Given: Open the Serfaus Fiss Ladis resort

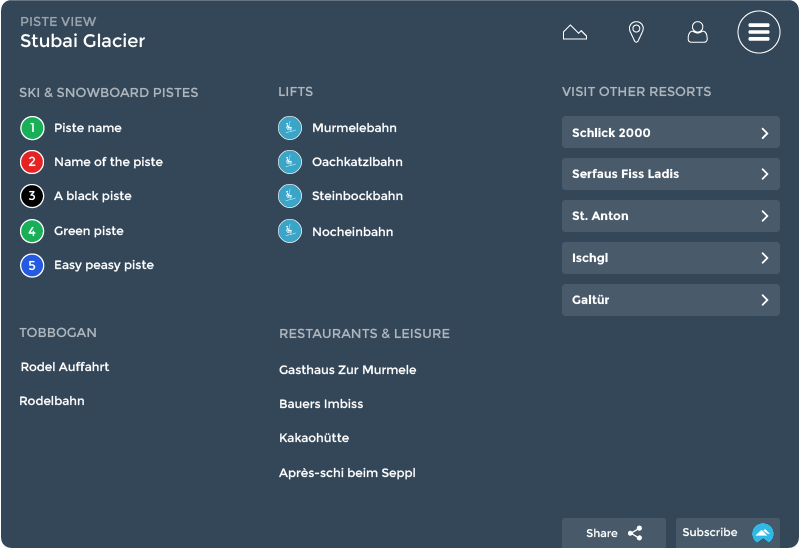Looking at the screenshot, I should click(x=670, y=174).
